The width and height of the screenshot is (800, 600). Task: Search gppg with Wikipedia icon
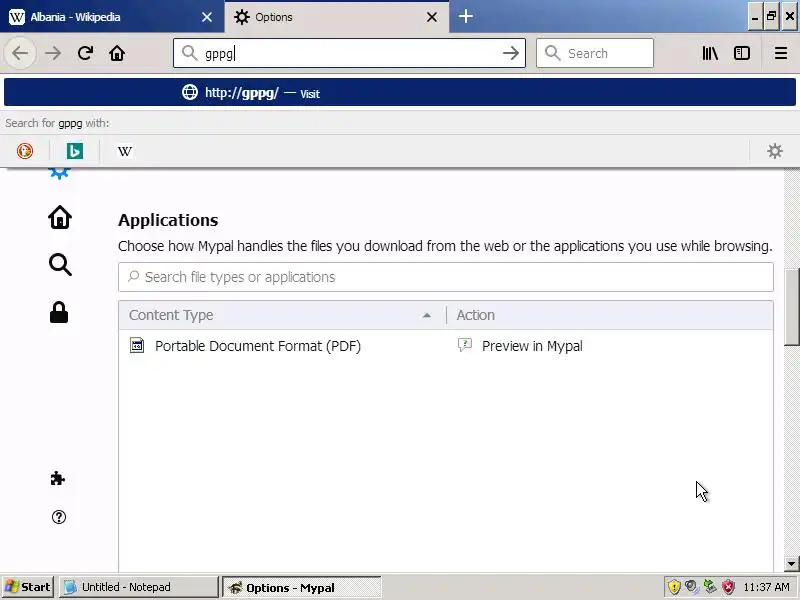coord(124,151)
